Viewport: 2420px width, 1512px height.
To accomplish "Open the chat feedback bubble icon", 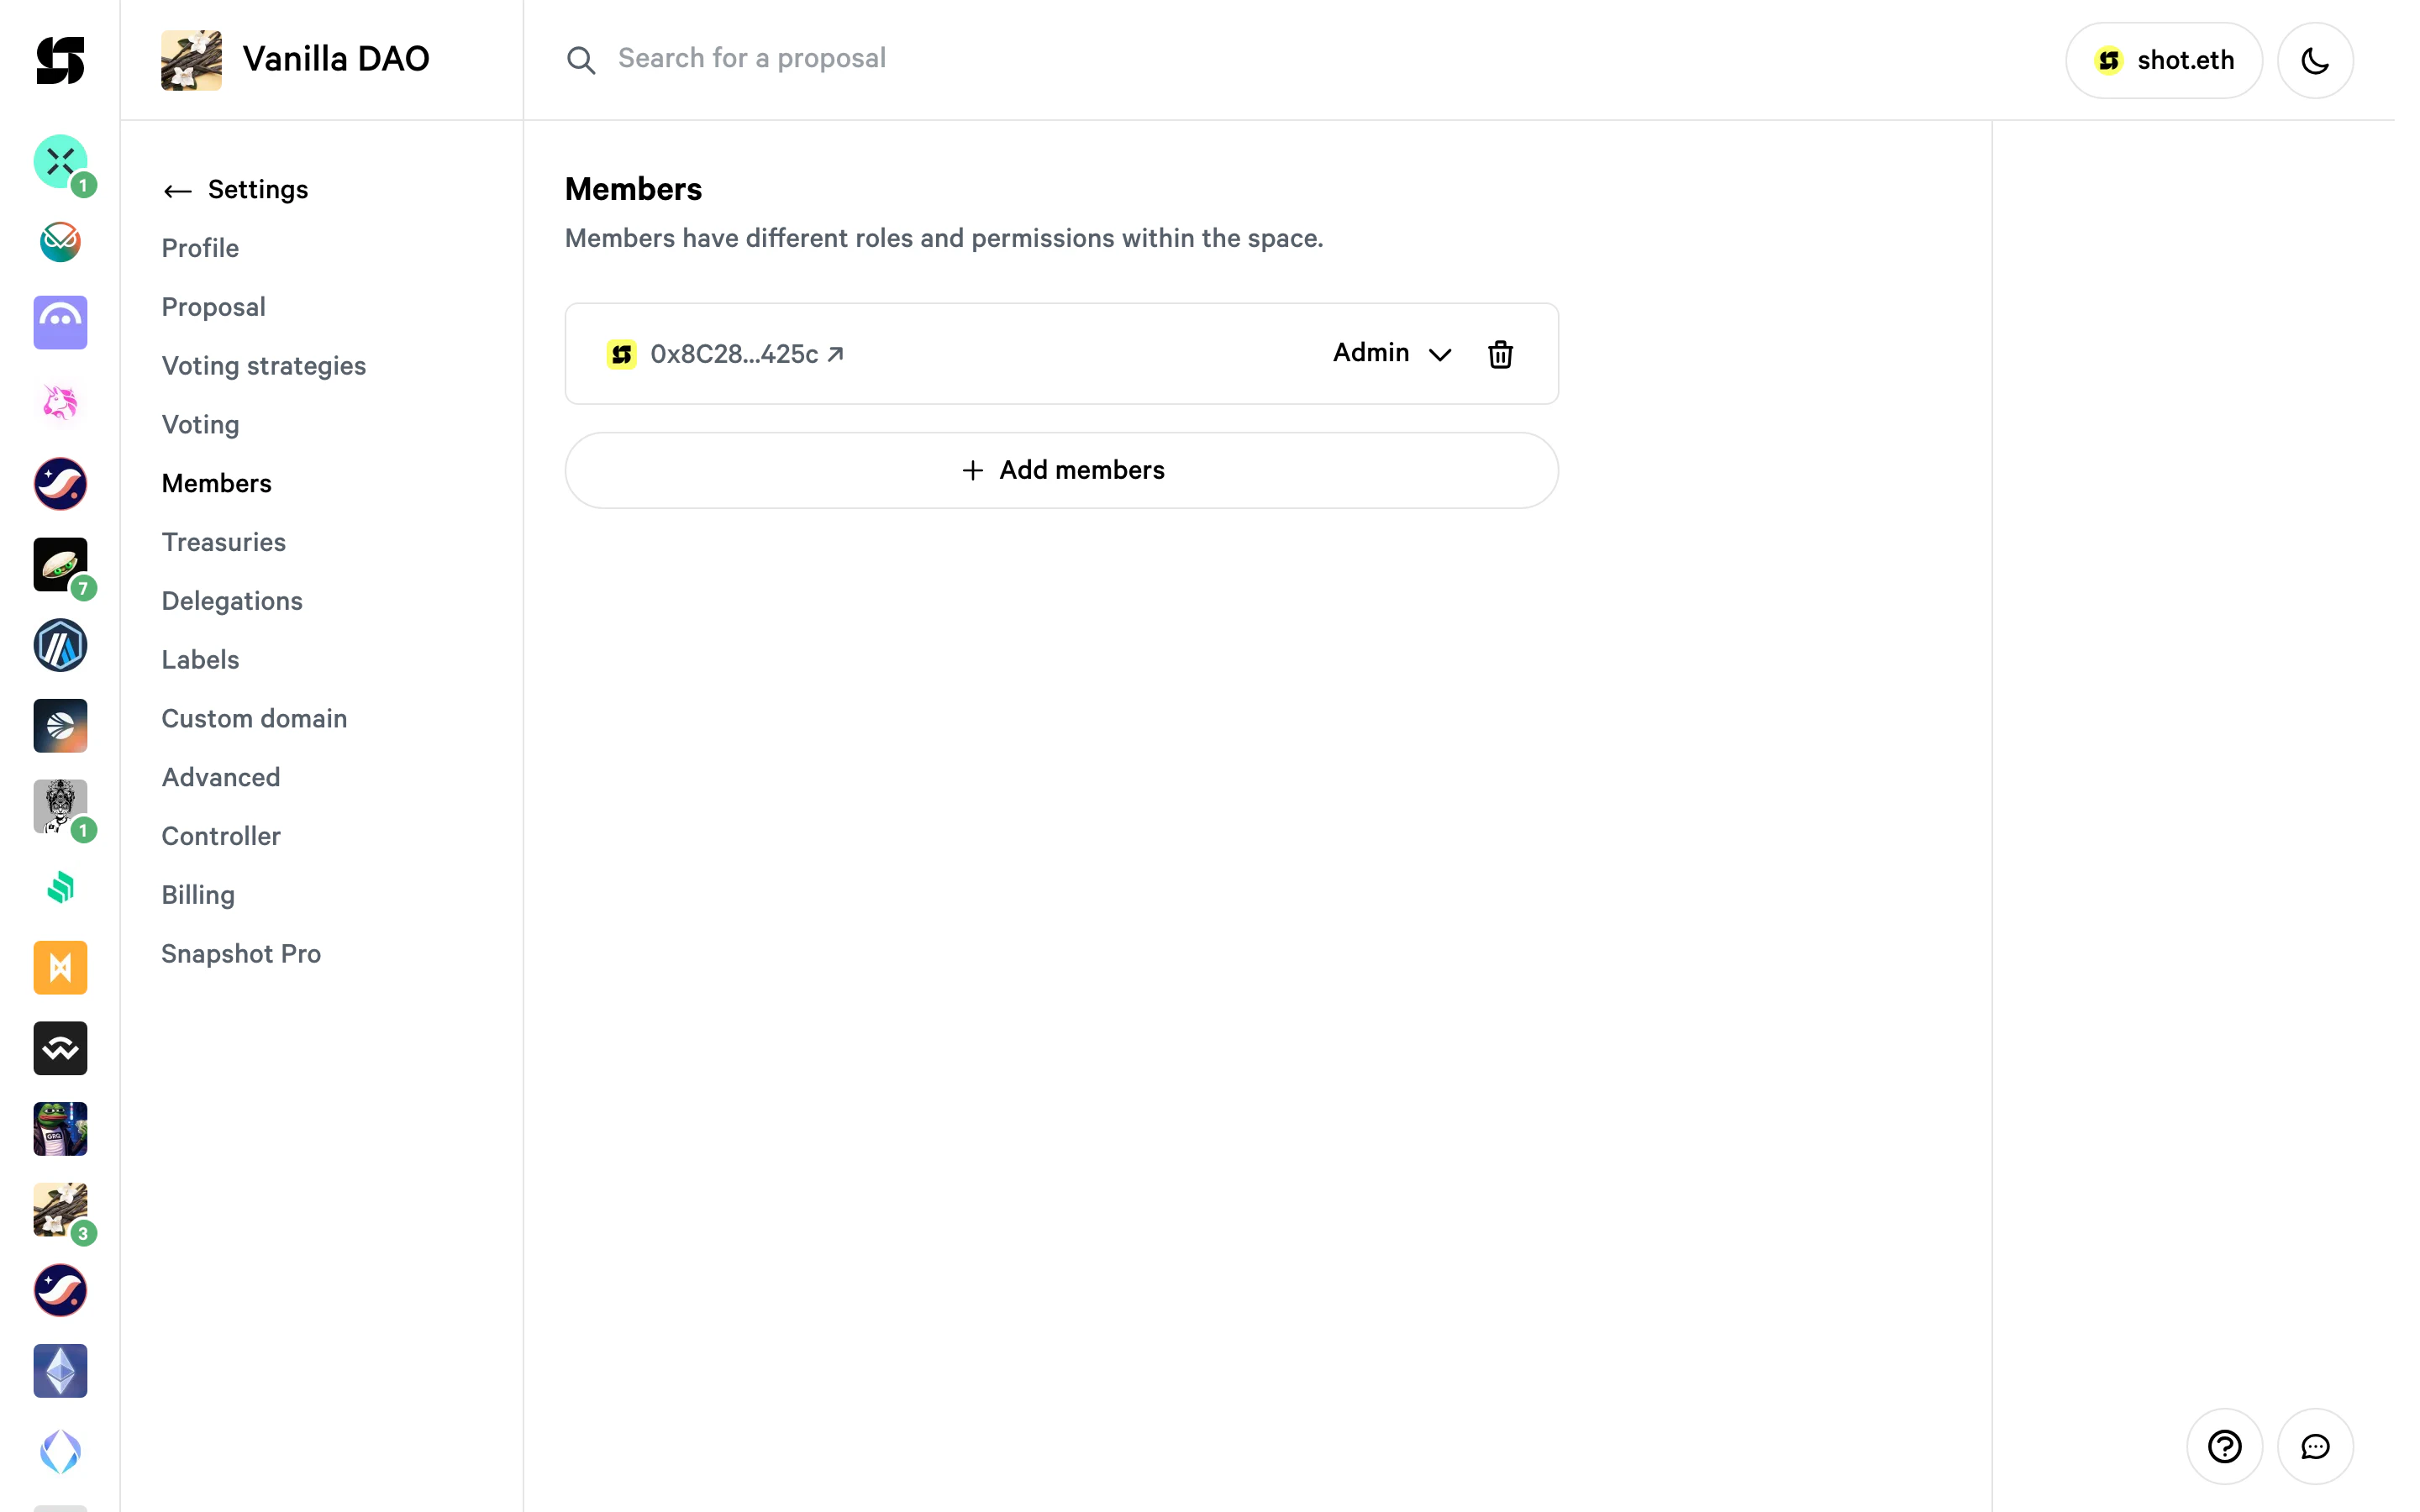I will (2315, 1446).
